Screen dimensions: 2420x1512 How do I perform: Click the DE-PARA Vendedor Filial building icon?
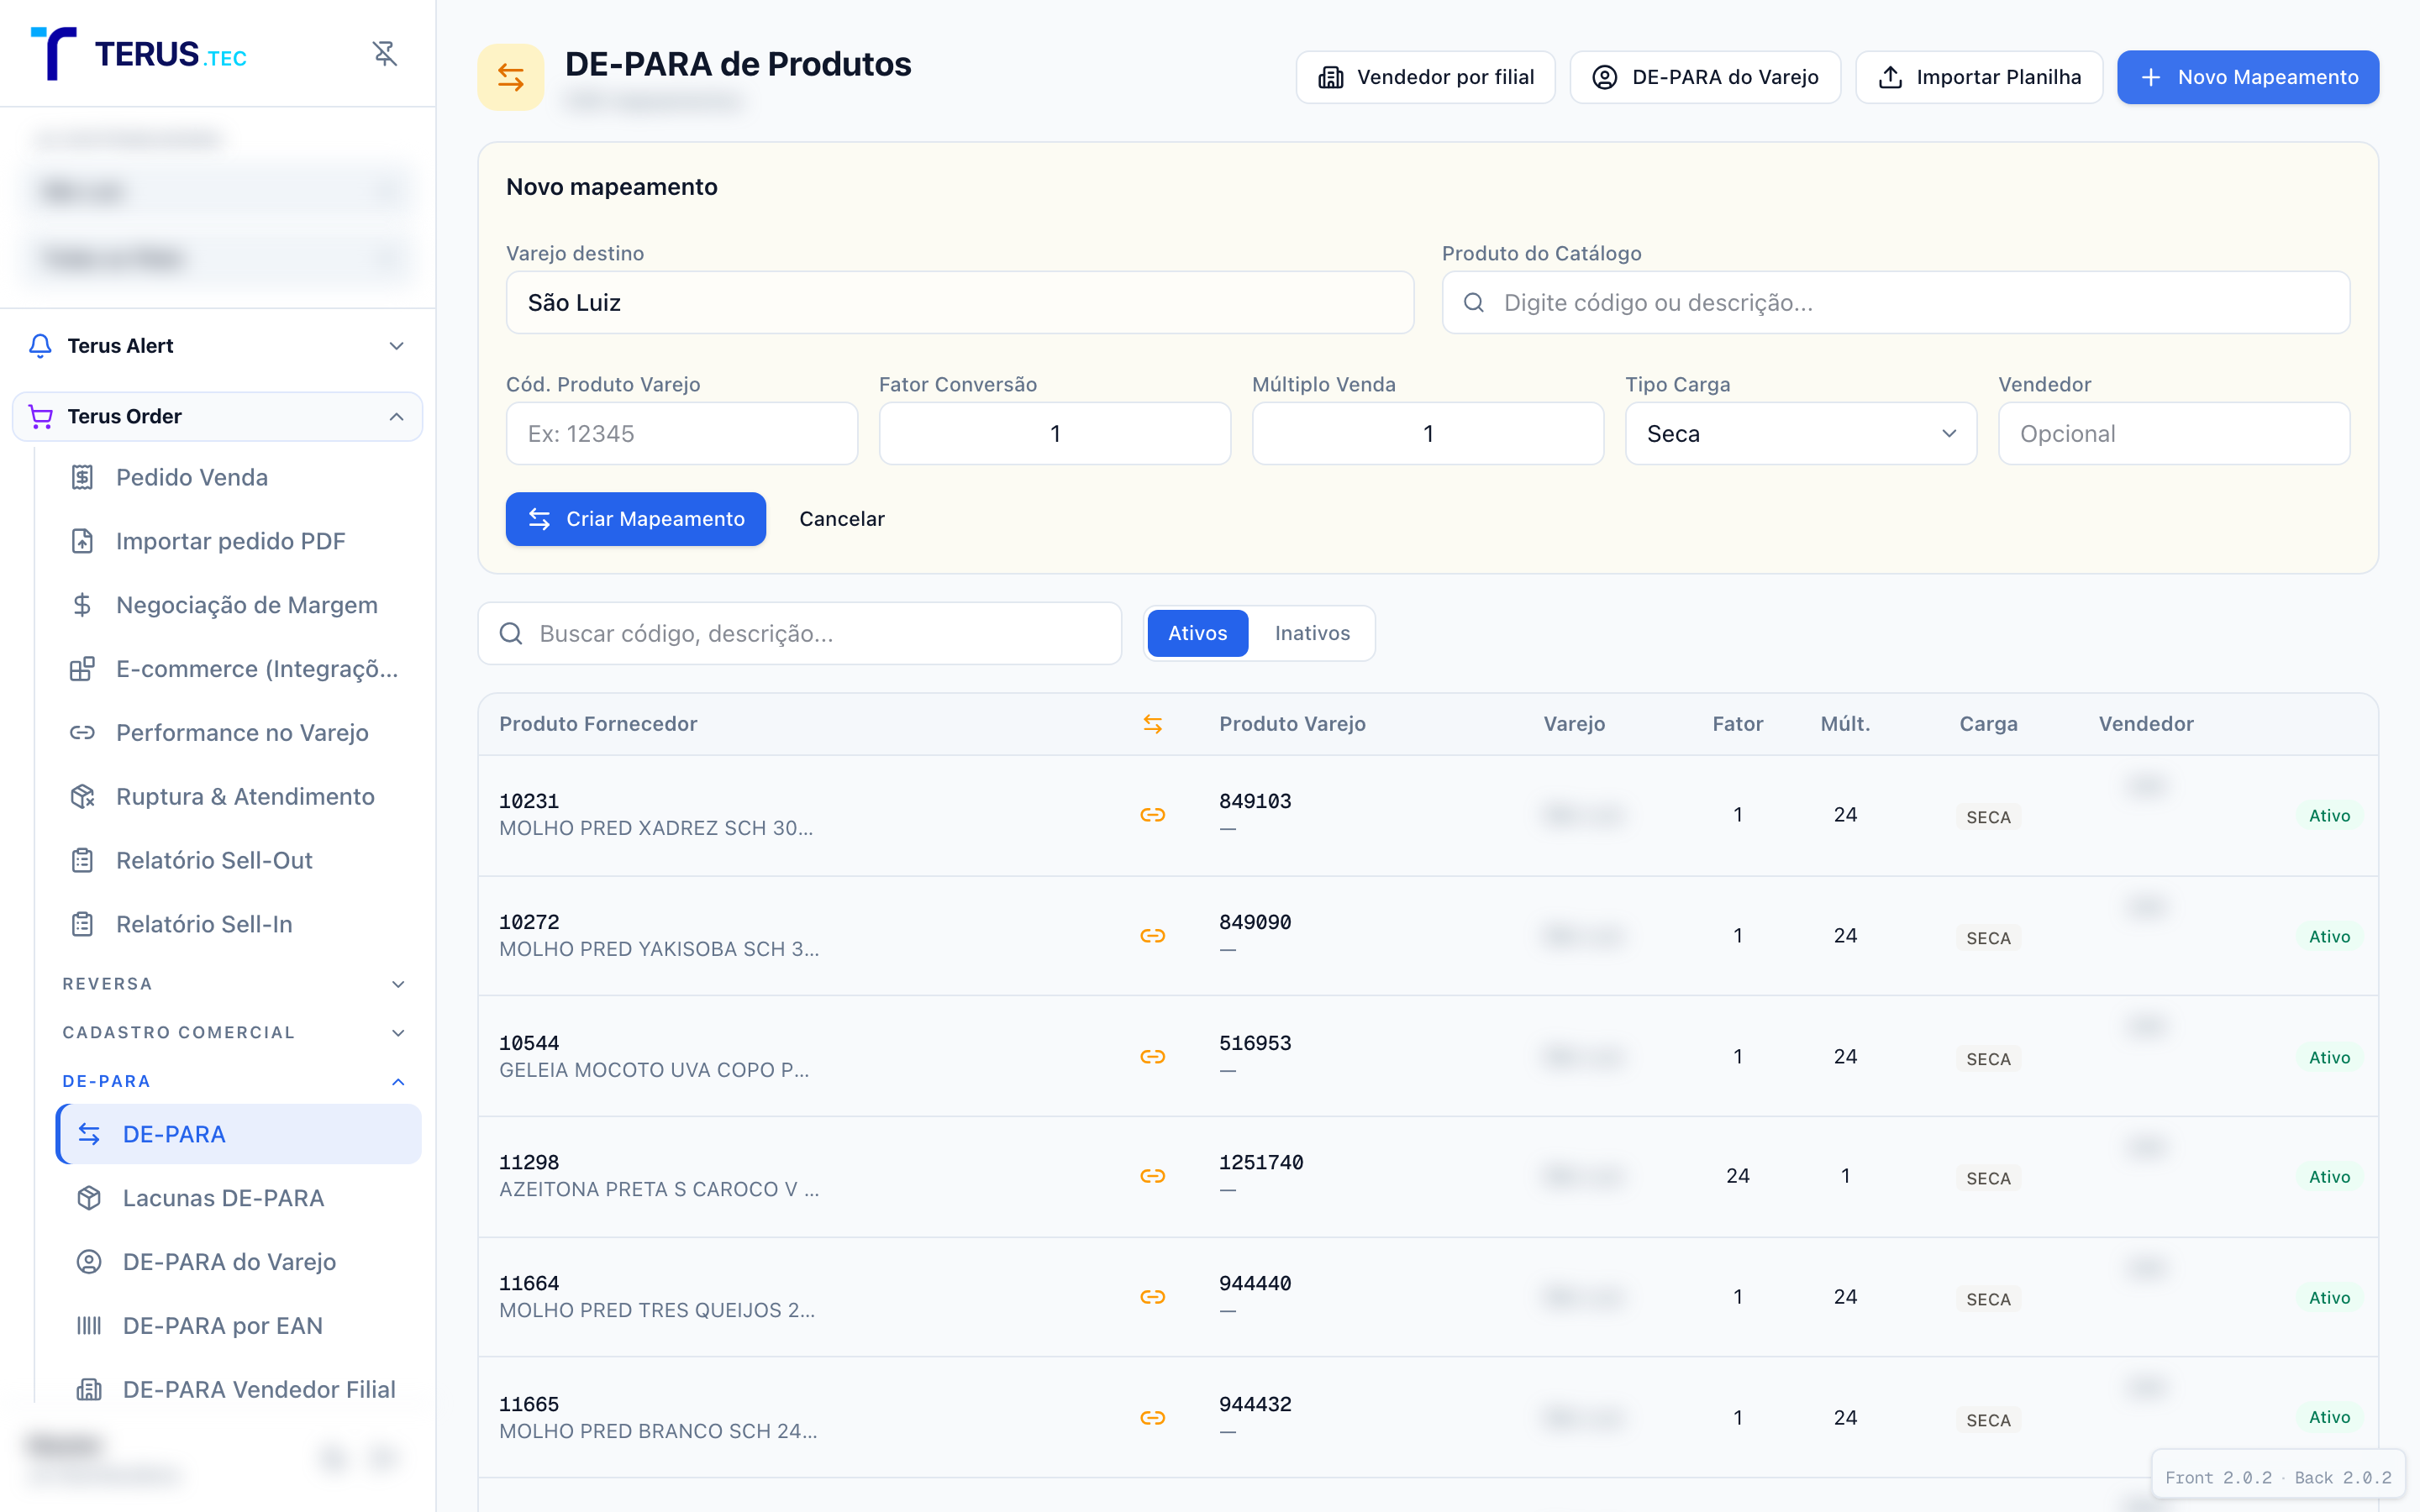(89, 1390)
